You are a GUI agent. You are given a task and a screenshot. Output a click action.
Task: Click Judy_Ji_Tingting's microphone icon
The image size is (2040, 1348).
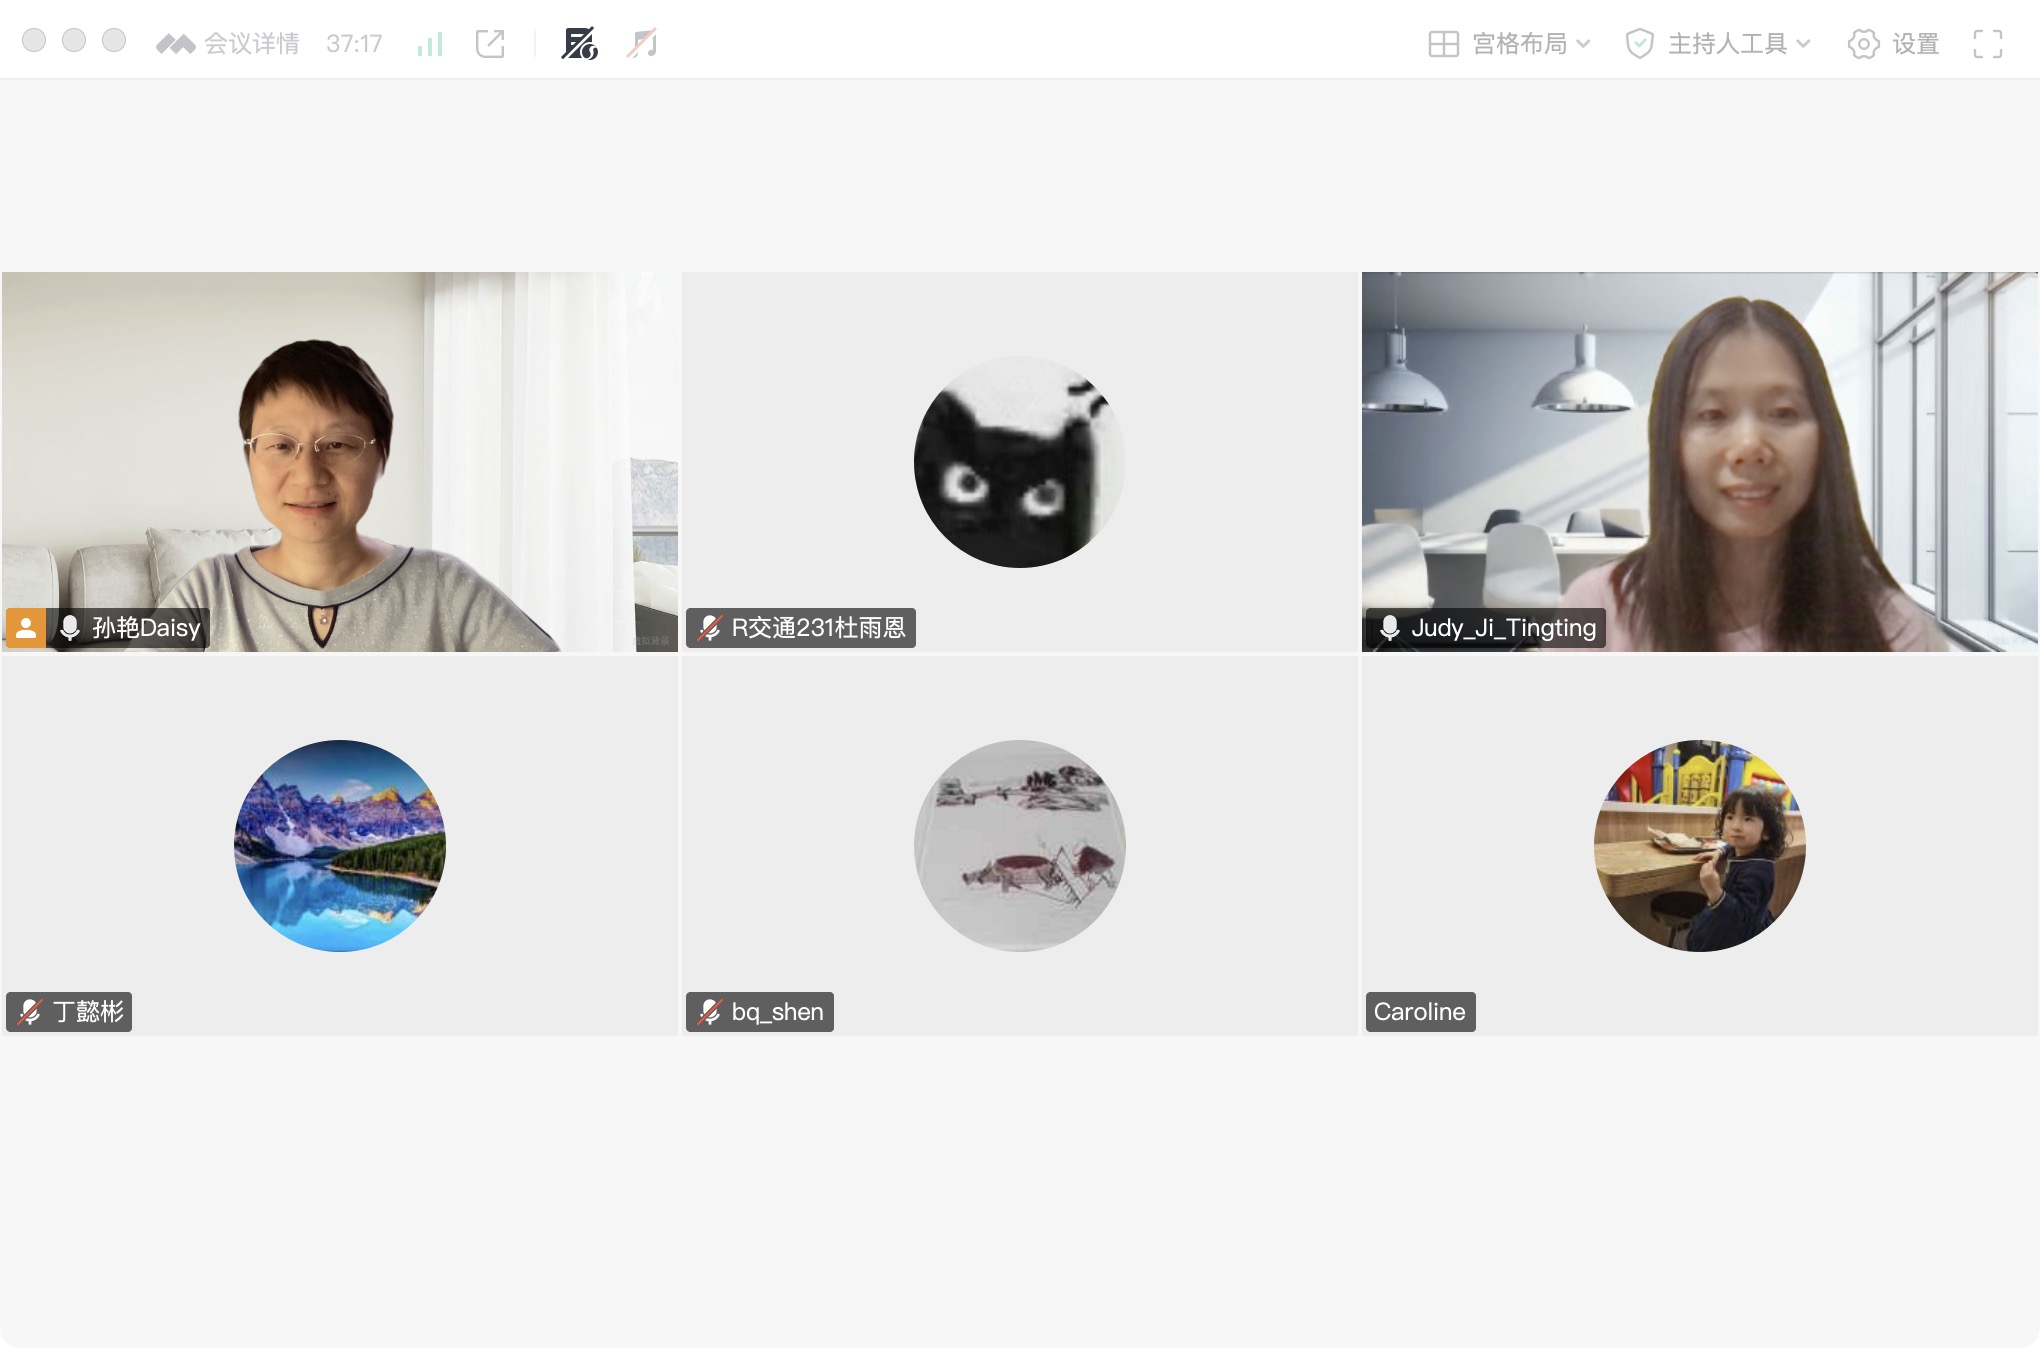tap(1389, 628)
